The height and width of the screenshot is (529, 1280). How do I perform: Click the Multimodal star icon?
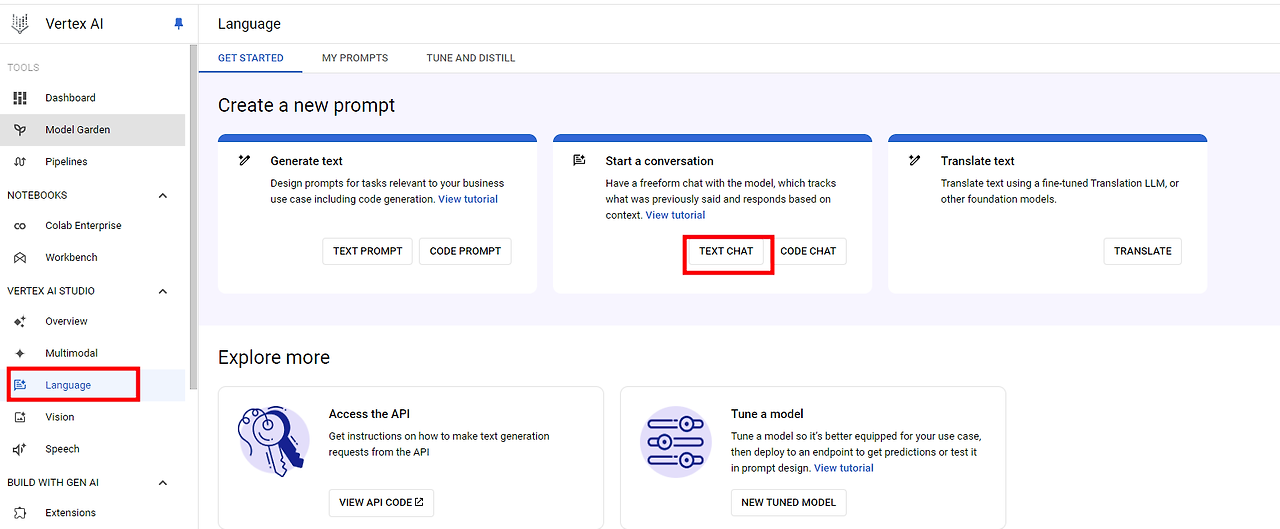[x=20, y=354]
